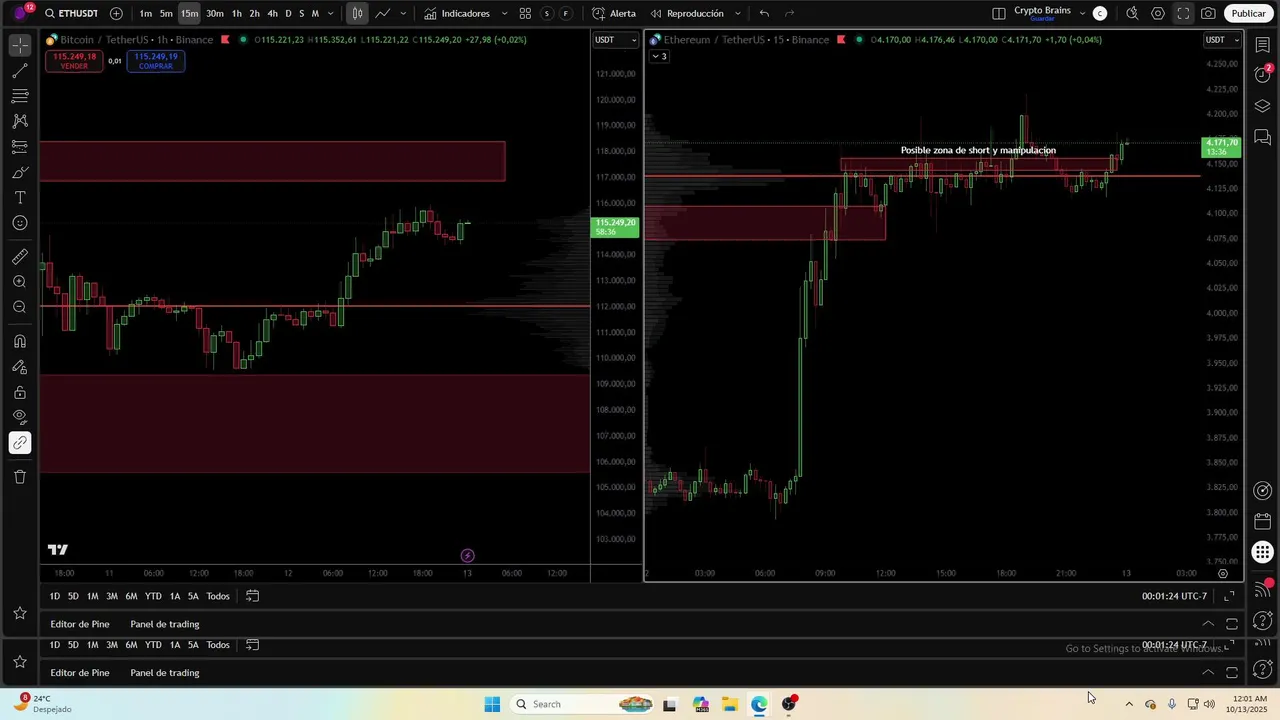
Task: Toggle hide all drawings eye icon
Action: (20, 418)
